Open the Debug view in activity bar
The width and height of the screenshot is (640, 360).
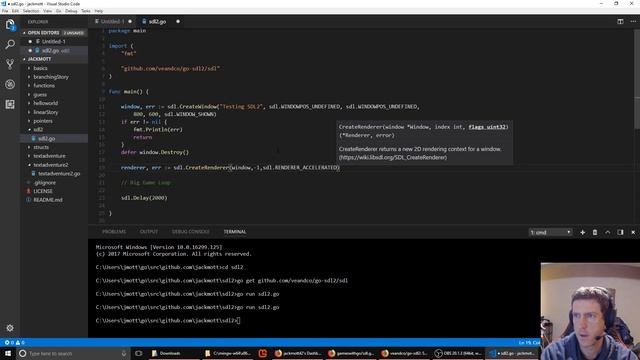[10, 84]
